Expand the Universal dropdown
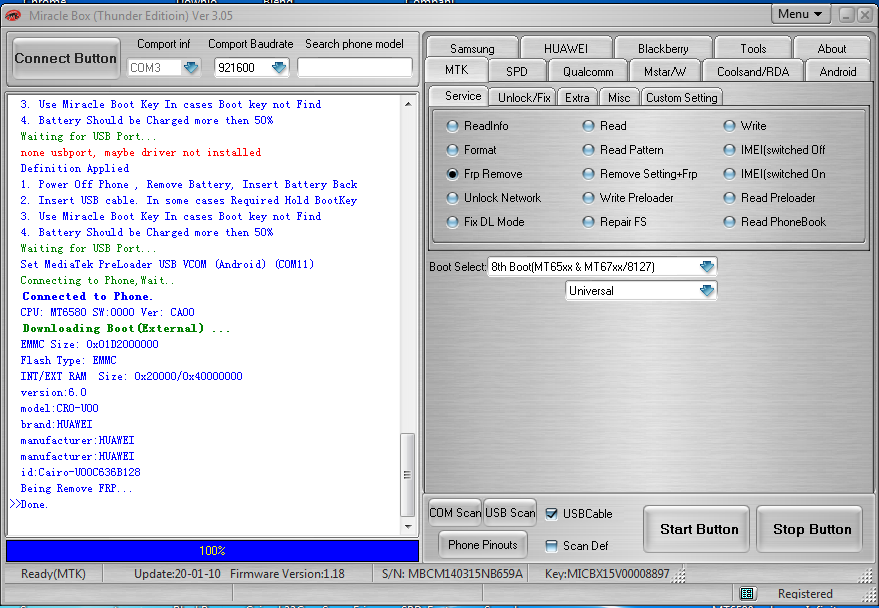The height and width of the screenshot is (608, 879). click(706, 291)
